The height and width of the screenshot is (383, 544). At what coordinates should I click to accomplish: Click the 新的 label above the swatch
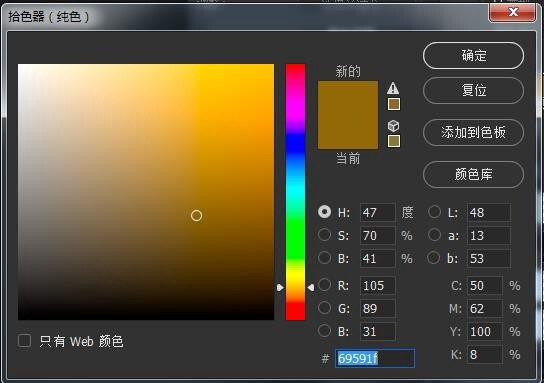[348, 71]
